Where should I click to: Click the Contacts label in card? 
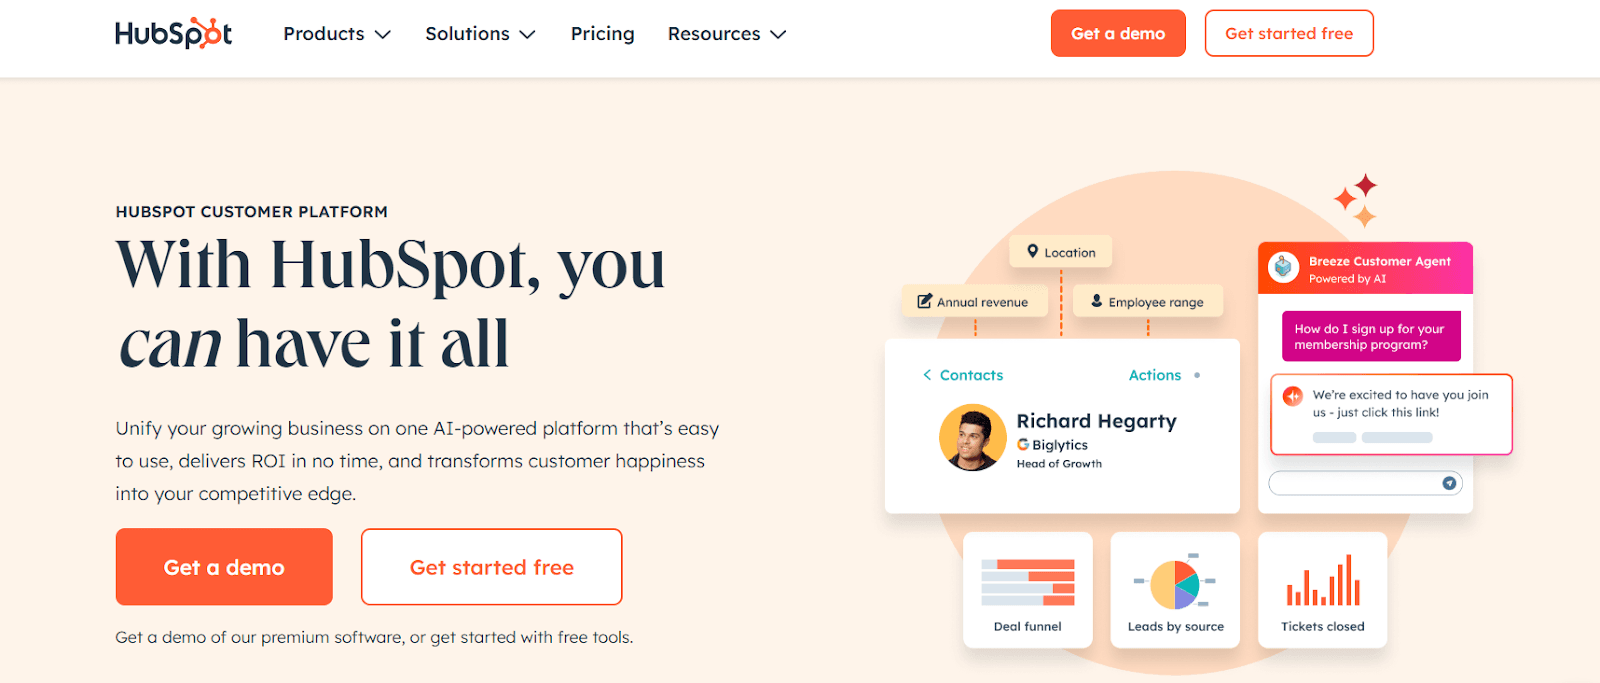click(971, 375)
